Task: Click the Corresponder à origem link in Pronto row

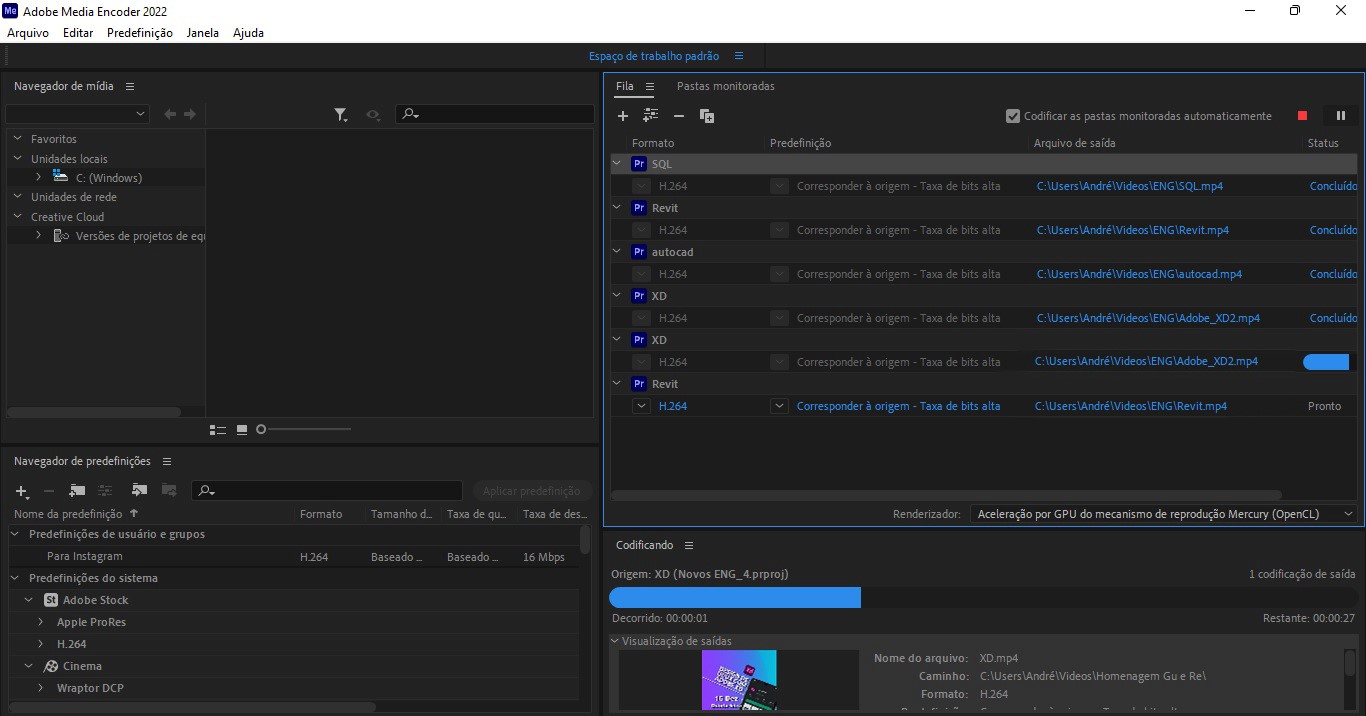Action: 898,406
